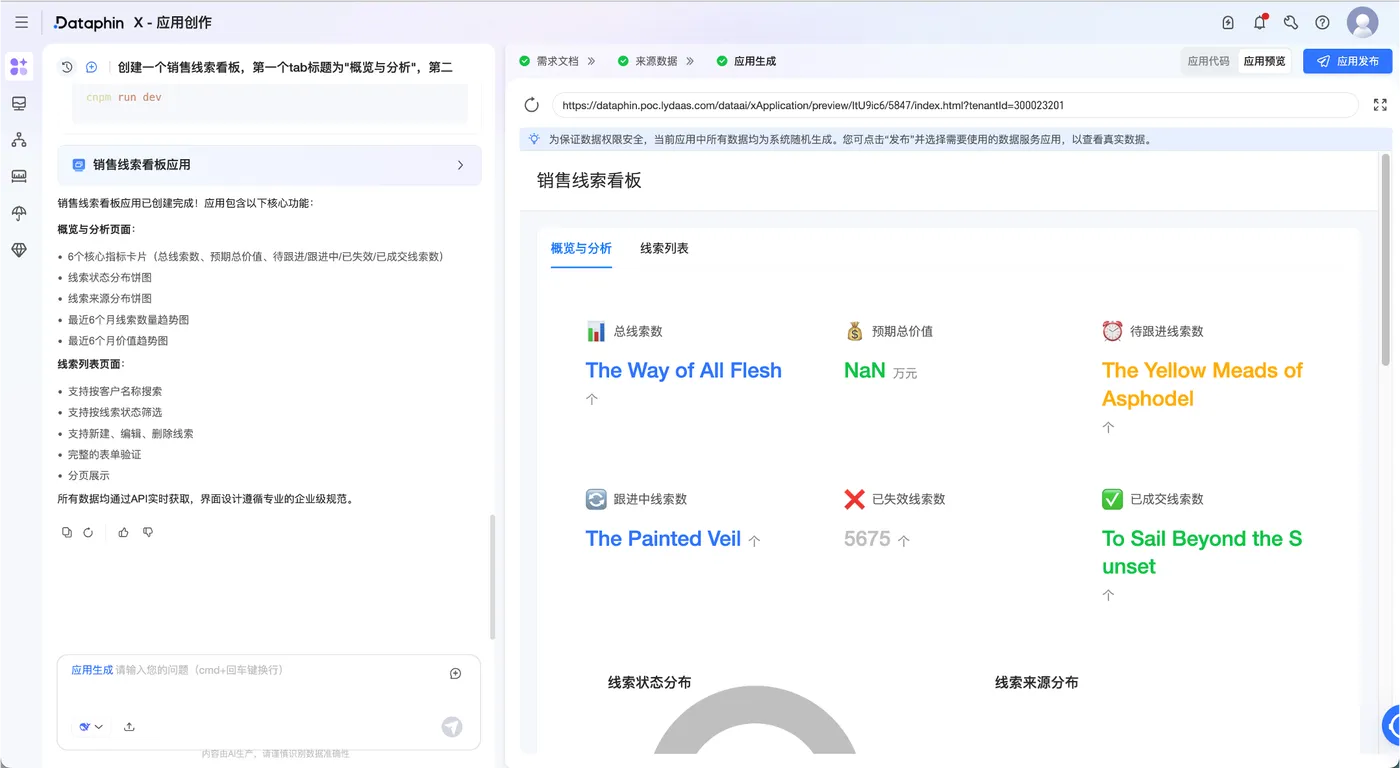Click the 销售线索看板 page title

(x=589, y=181)
